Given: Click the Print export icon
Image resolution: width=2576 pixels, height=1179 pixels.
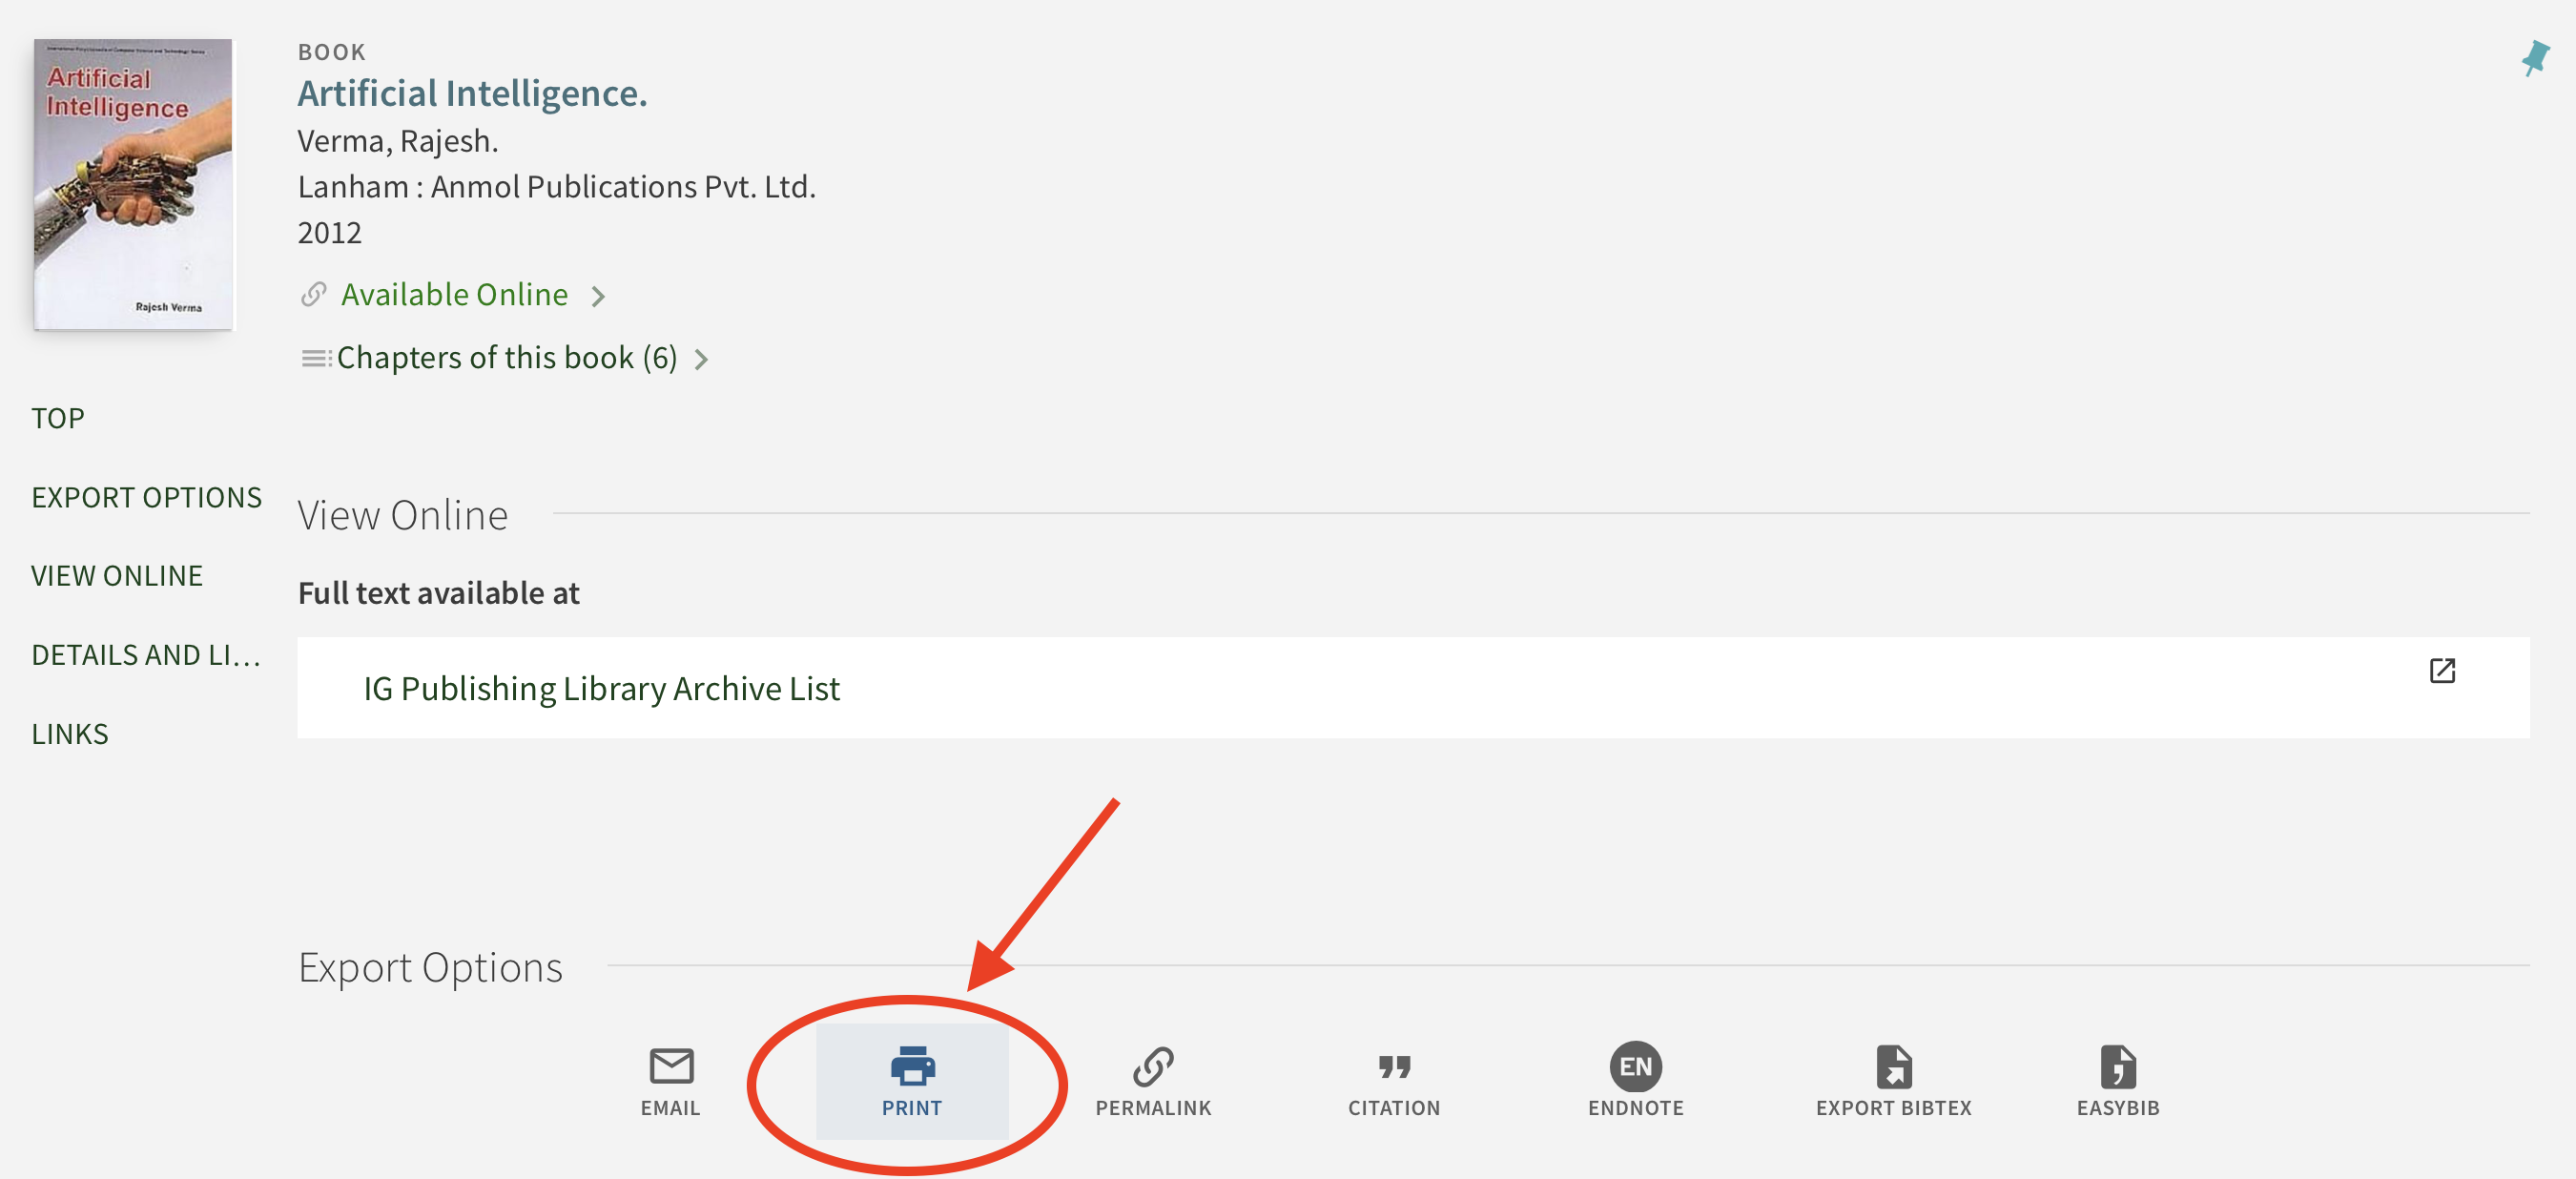Looking at the screenshot, I should (911, 1066).
